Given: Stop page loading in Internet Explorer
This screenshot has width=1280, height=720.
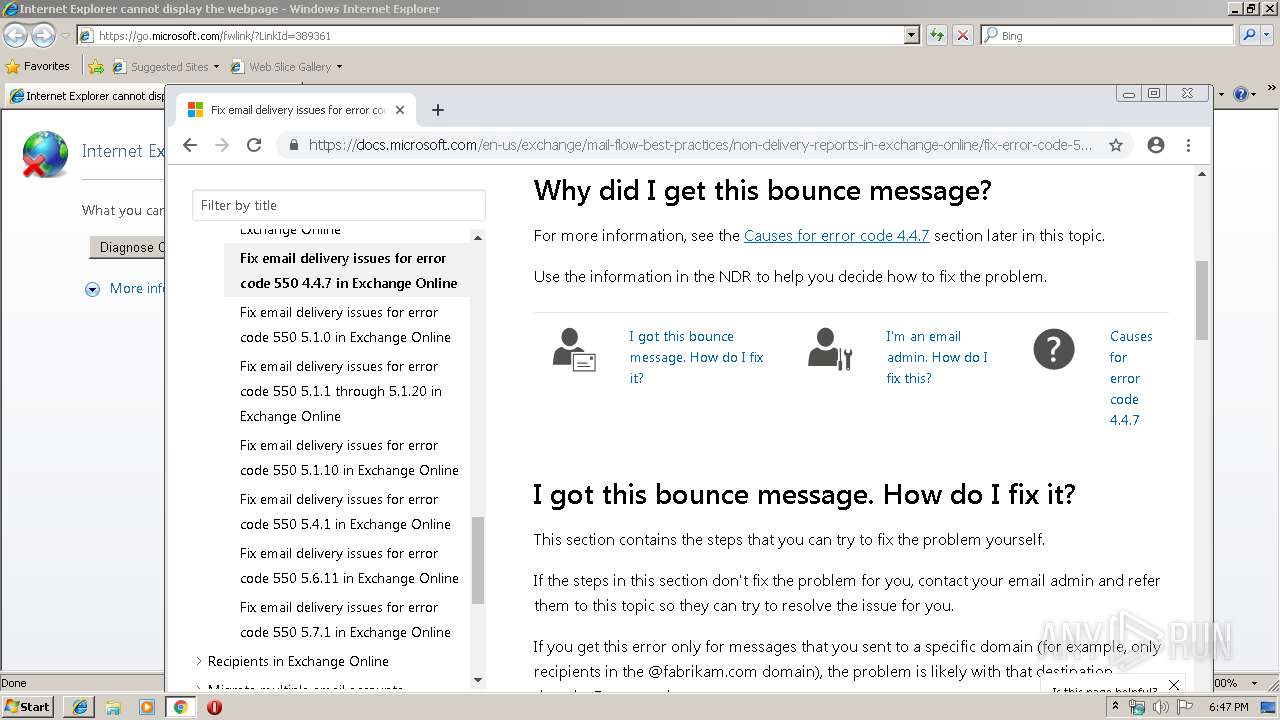Looking at the screenshot, I should [962, 35].
